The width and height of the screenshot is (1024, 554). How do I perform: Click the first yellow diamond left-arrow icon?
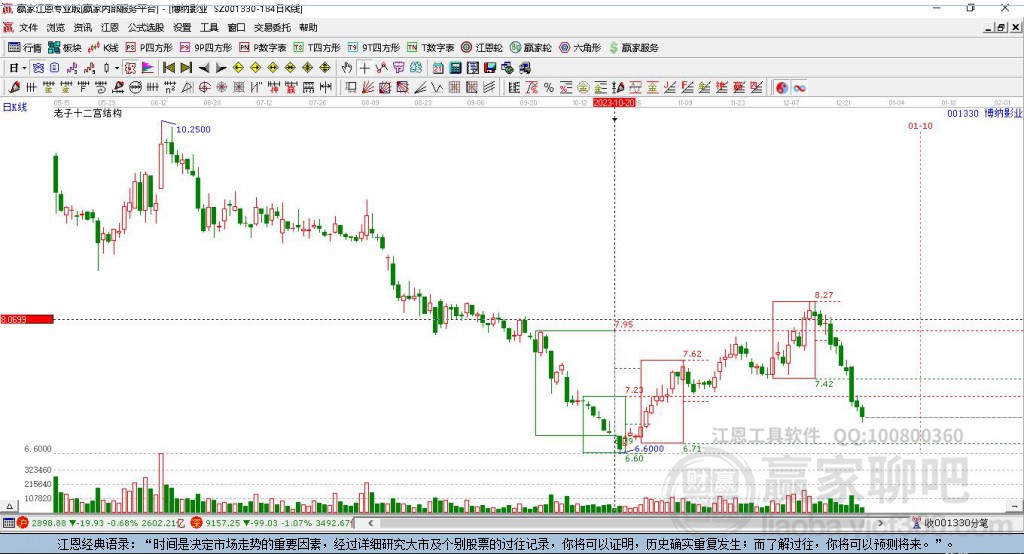tap(238, 67)
